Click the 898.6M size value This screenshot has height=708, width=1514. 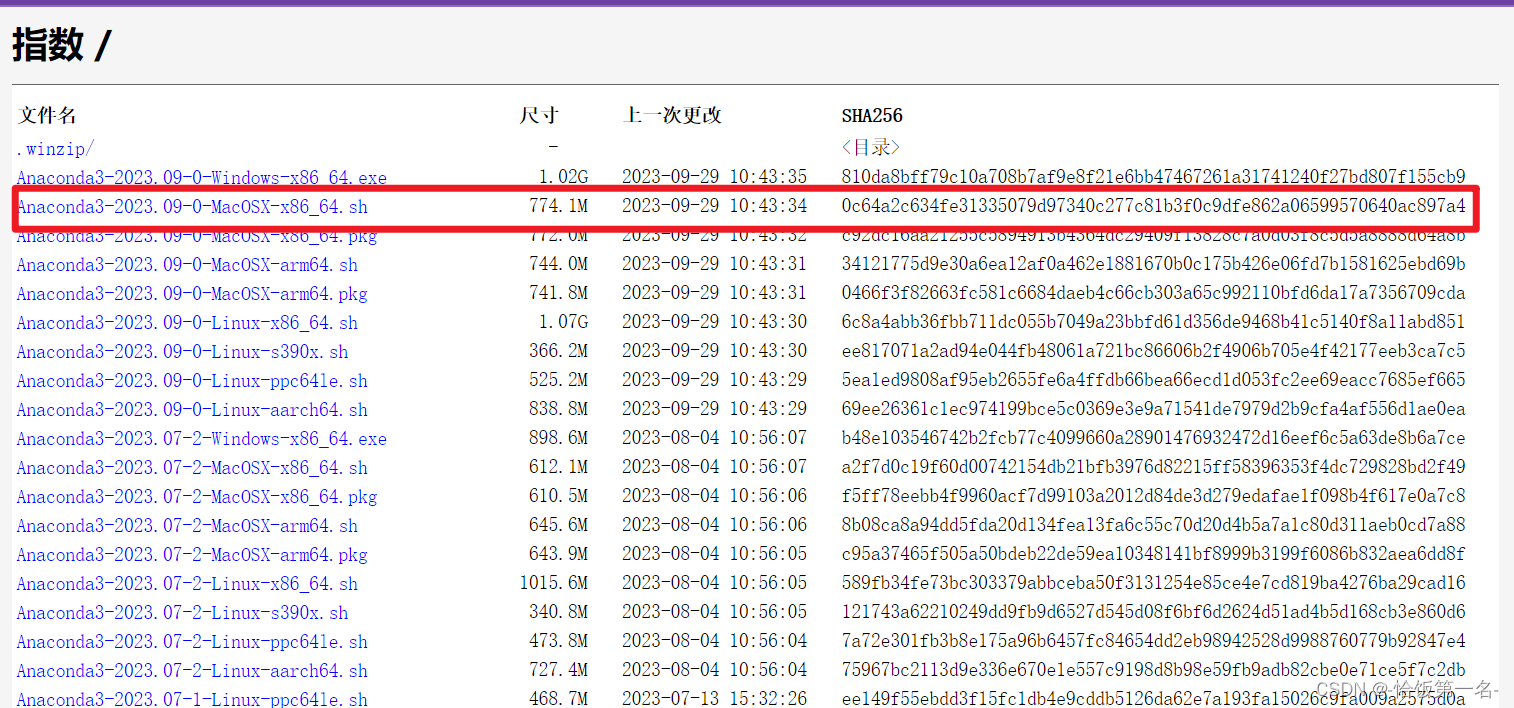(x=558, y=438)
